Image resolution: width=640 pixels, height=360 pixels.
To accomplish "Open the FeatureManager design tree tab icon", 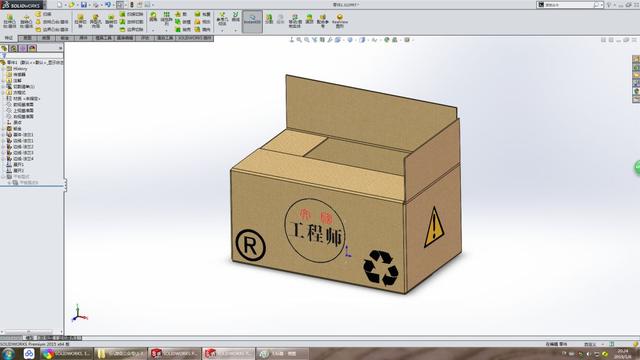I will (4, 48).
